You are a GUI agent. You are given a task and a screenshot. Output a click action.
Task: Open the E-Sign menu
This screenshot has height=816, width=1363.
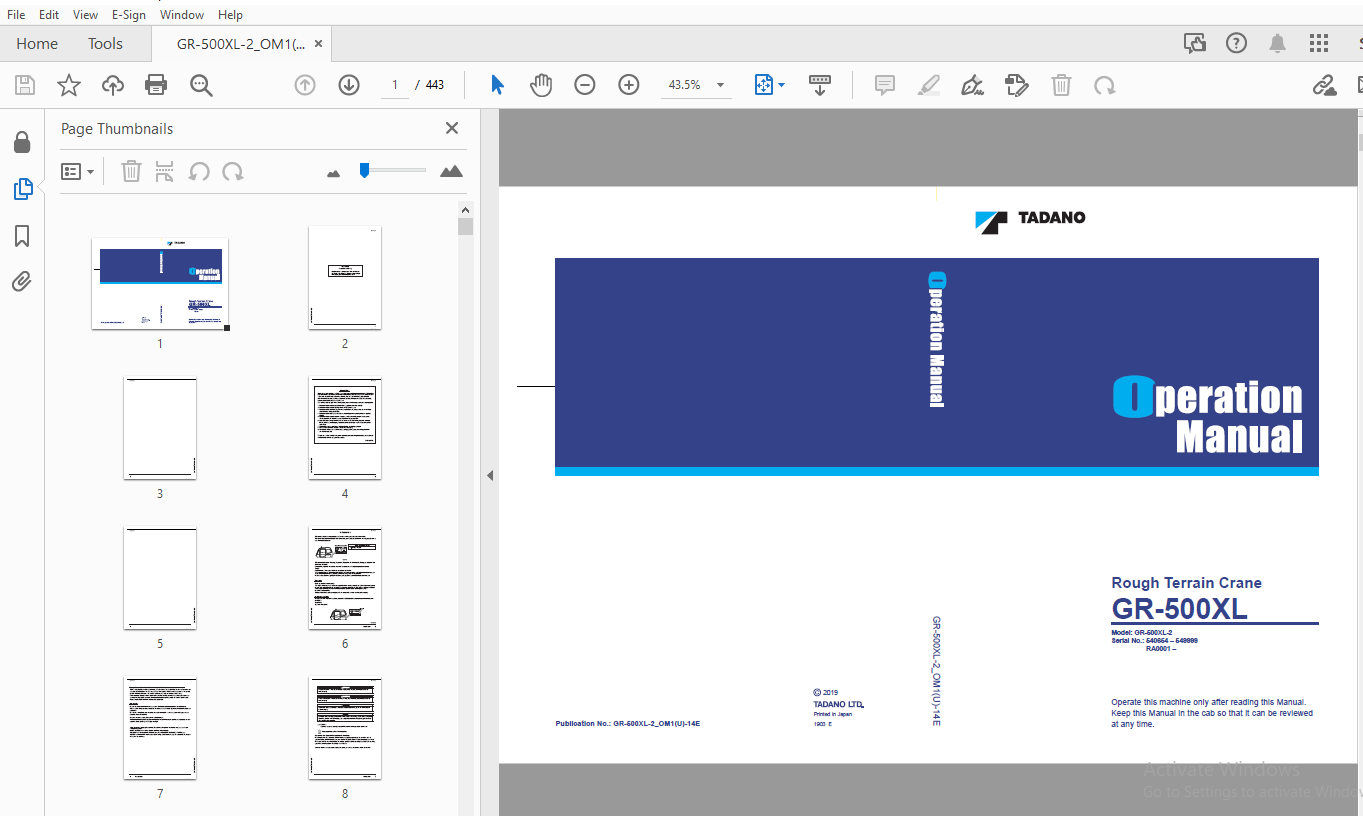pyautogui.click(x=128, y=14)
